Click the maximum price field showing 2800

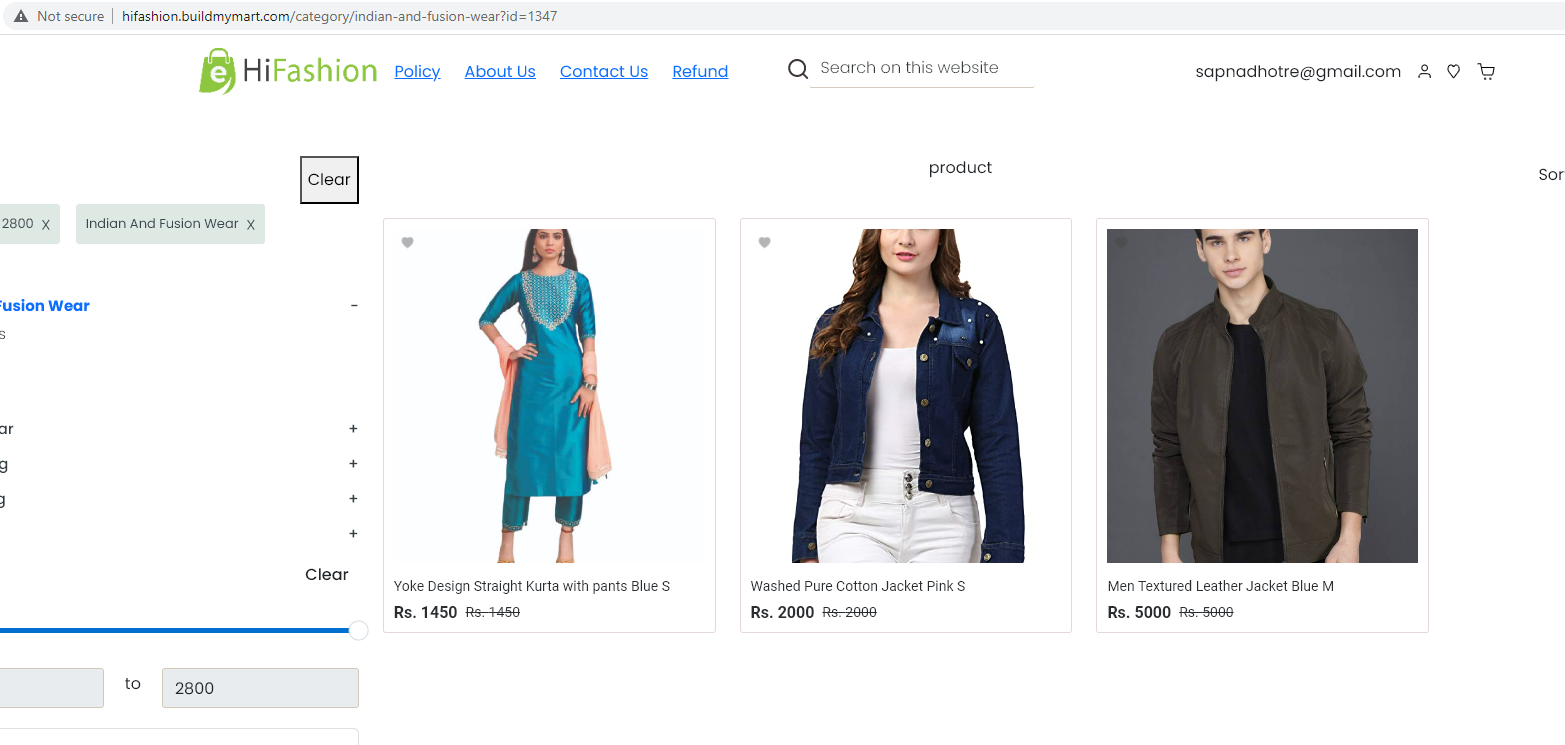pos(260,688)
